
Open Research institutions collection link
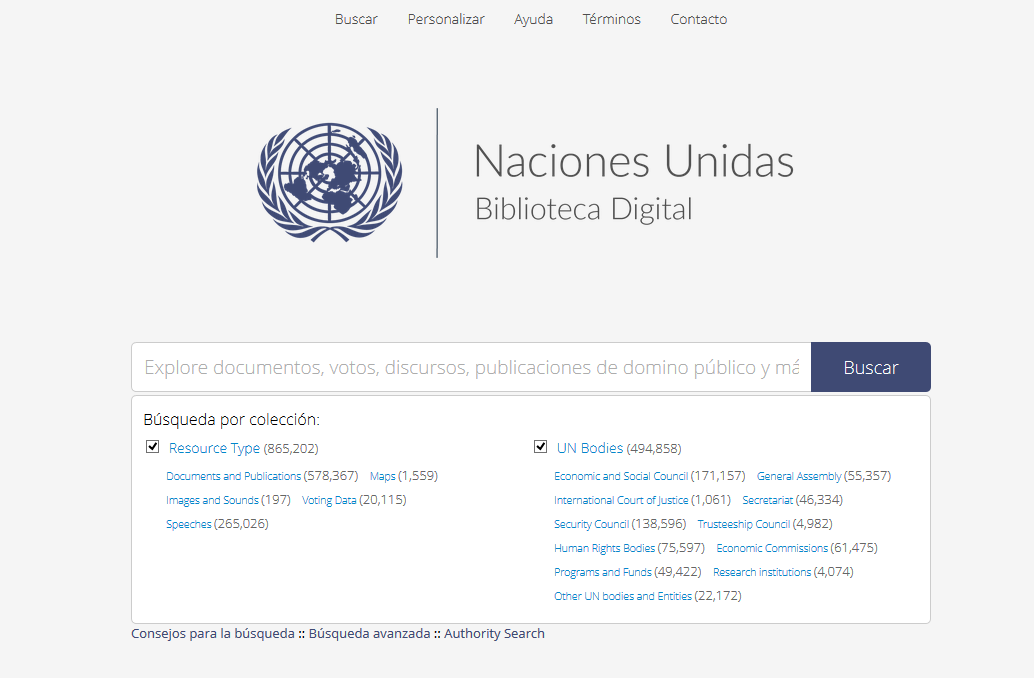pos(762,572)
